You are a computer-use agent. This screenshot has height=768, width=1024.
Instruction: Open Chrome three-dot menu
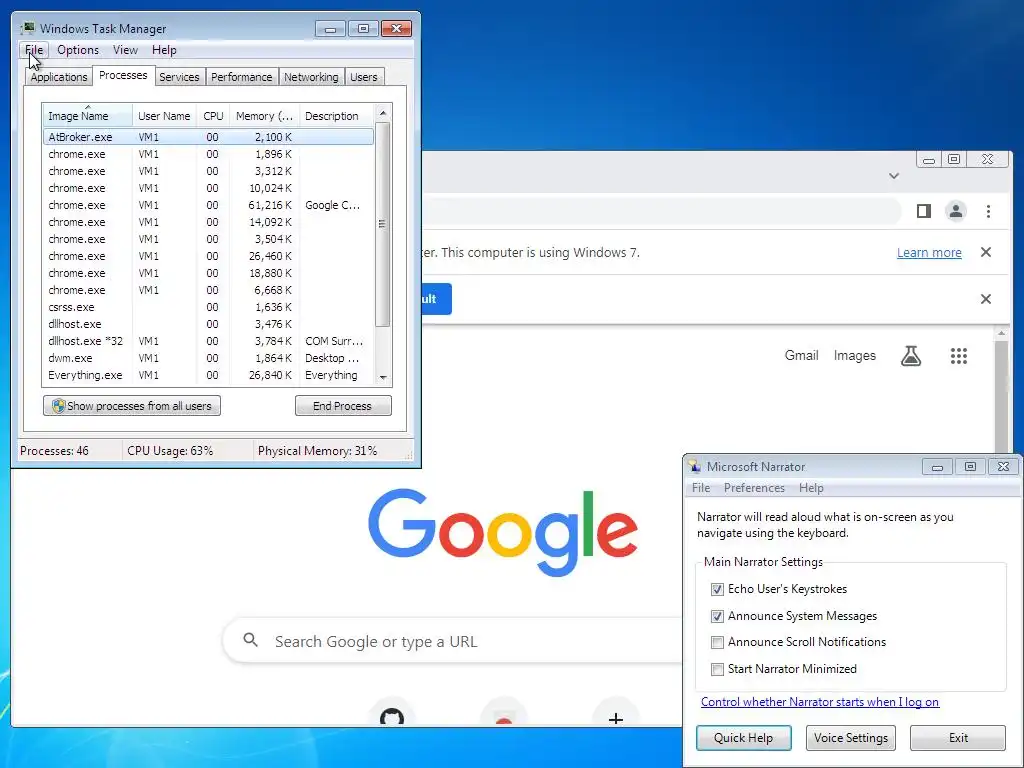pos(988,211)
